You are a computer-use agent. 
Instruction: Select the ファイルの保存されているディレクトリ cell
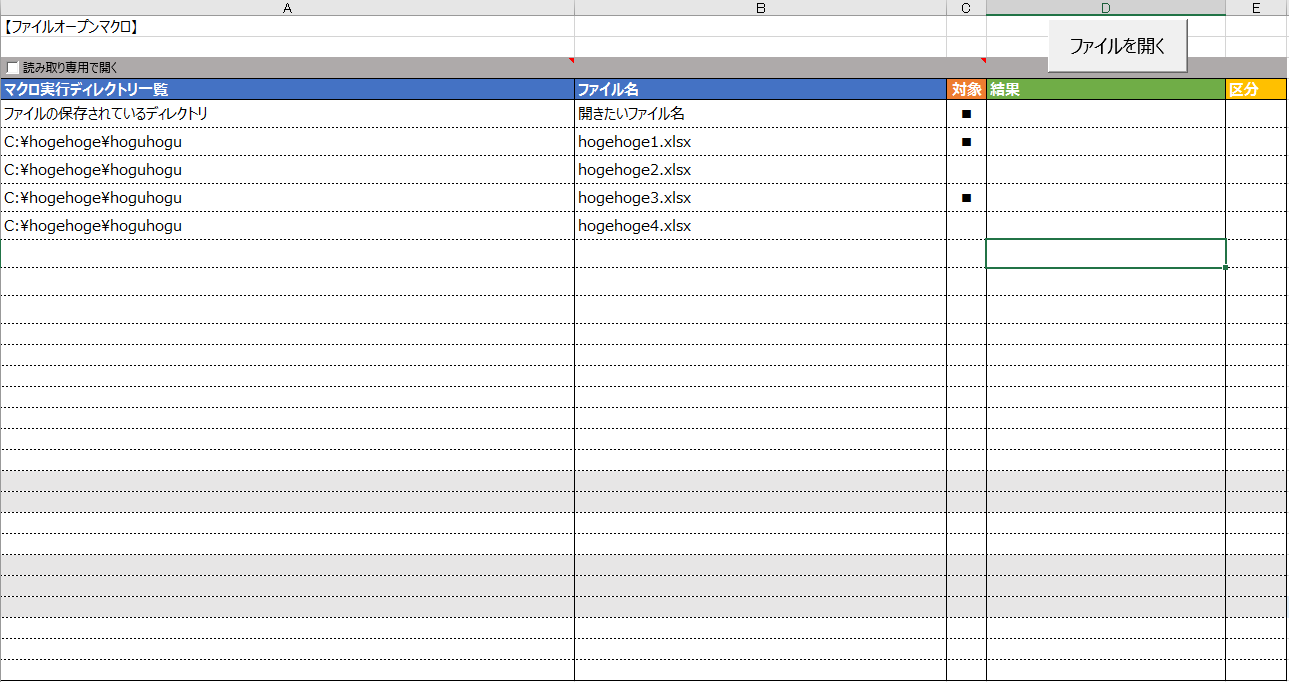(287, 114)
